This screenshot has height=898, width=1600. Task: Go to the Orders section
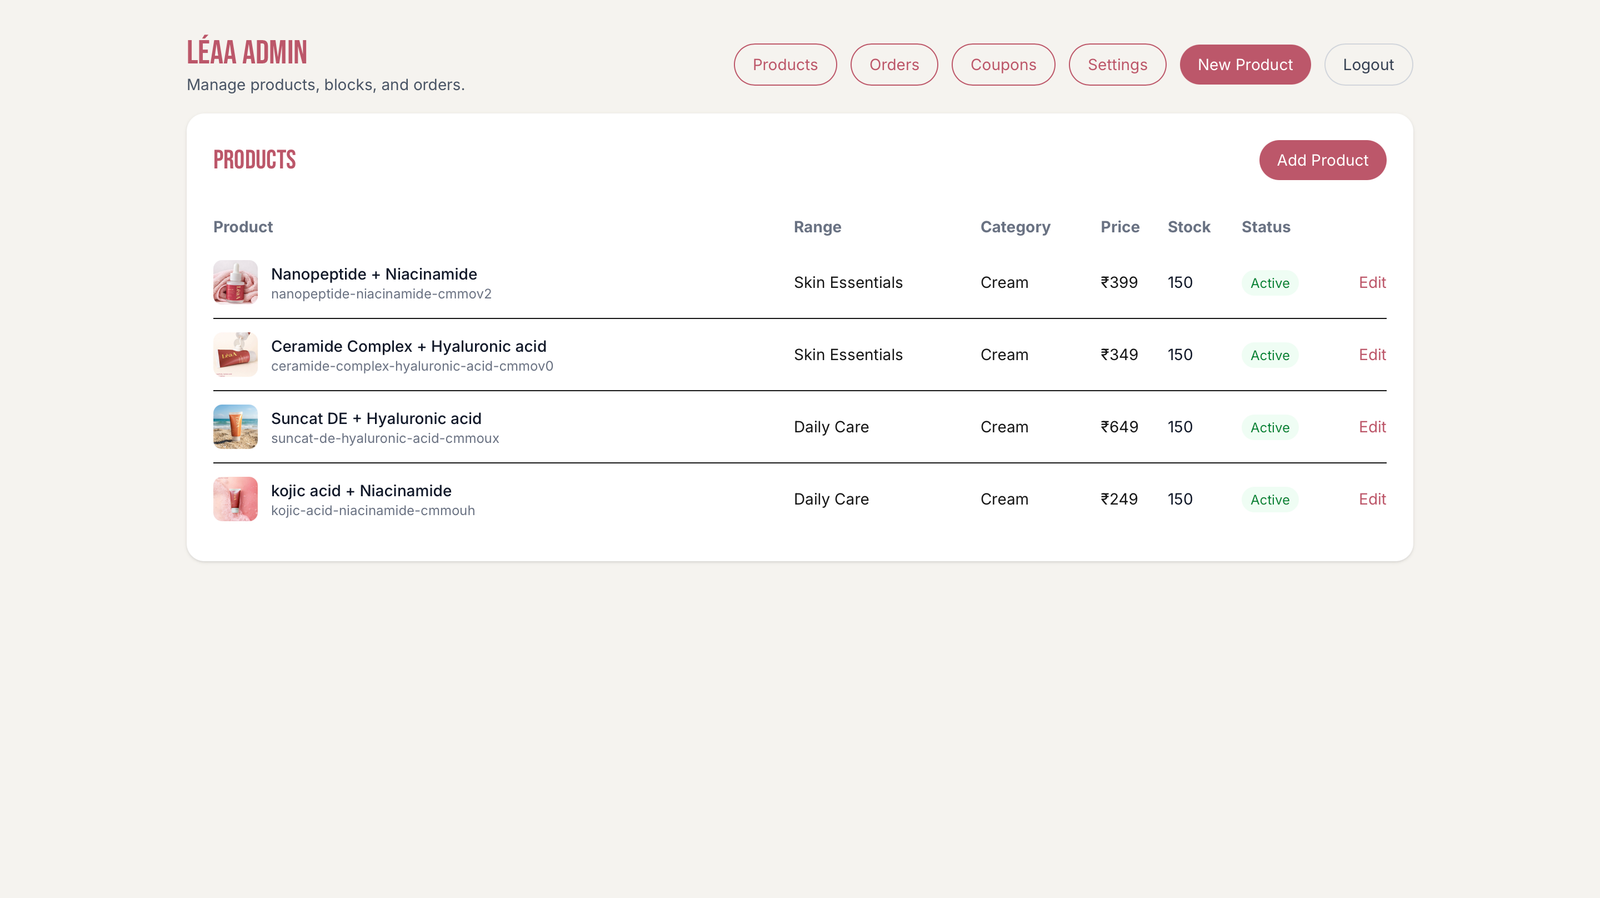coord(894,65)
